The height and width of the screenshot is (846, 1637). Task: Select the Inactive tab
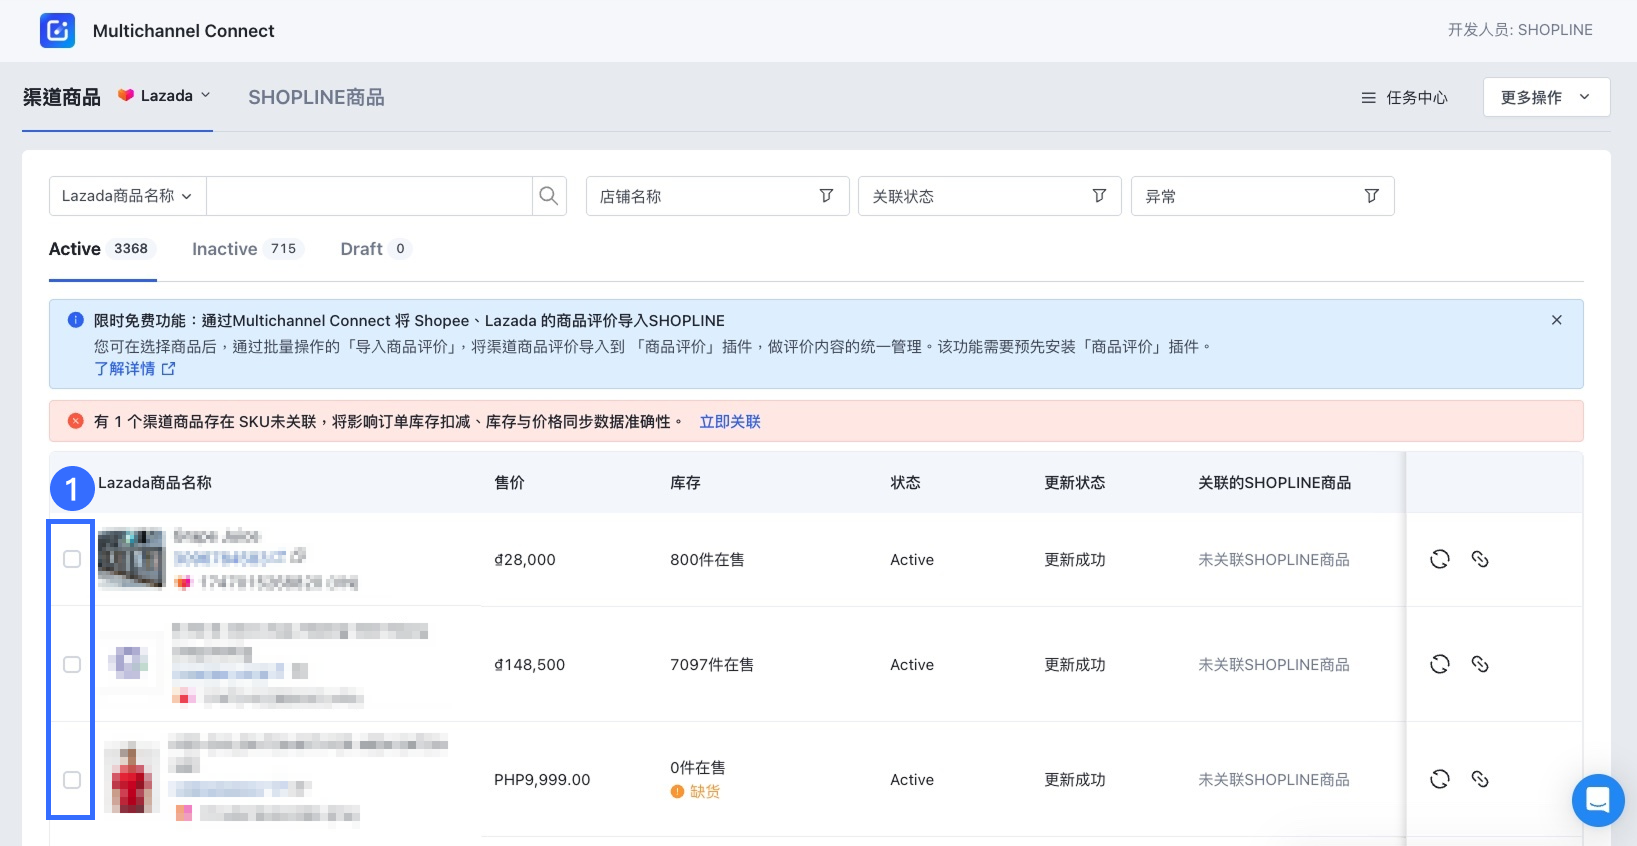tap(247, 249)
